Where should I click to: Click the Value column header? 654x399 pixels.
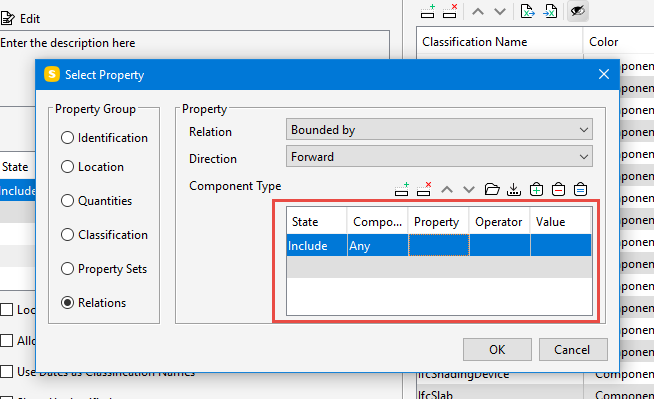tap(561, 222)
